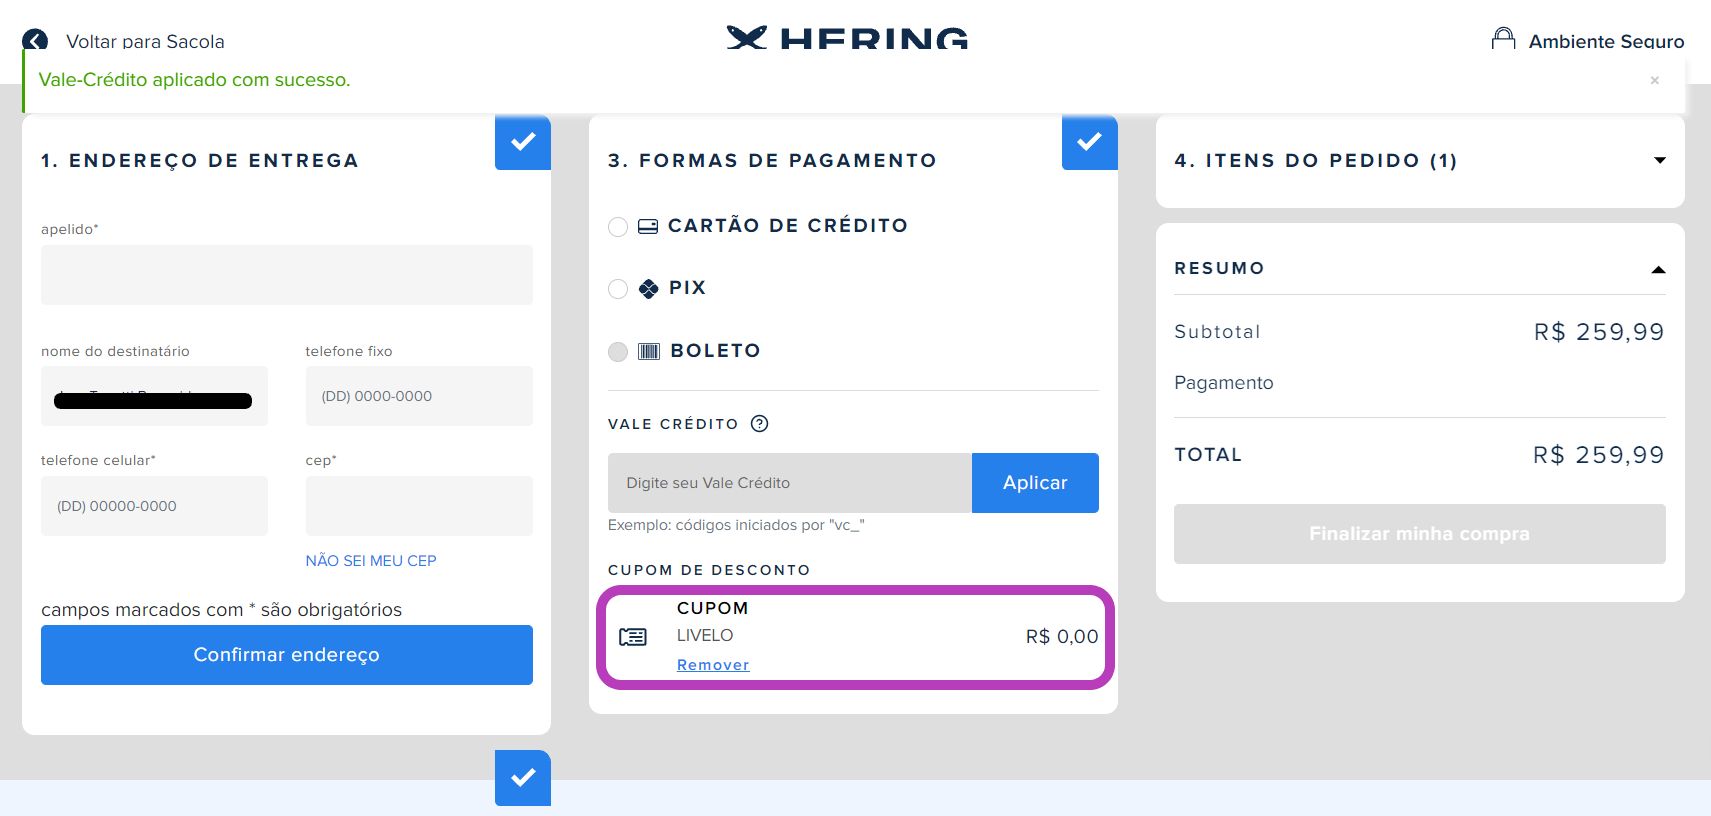Choose the Boleto radio button
The width and height of the screenshot is (1711, 816).
[x=618, y=352]
